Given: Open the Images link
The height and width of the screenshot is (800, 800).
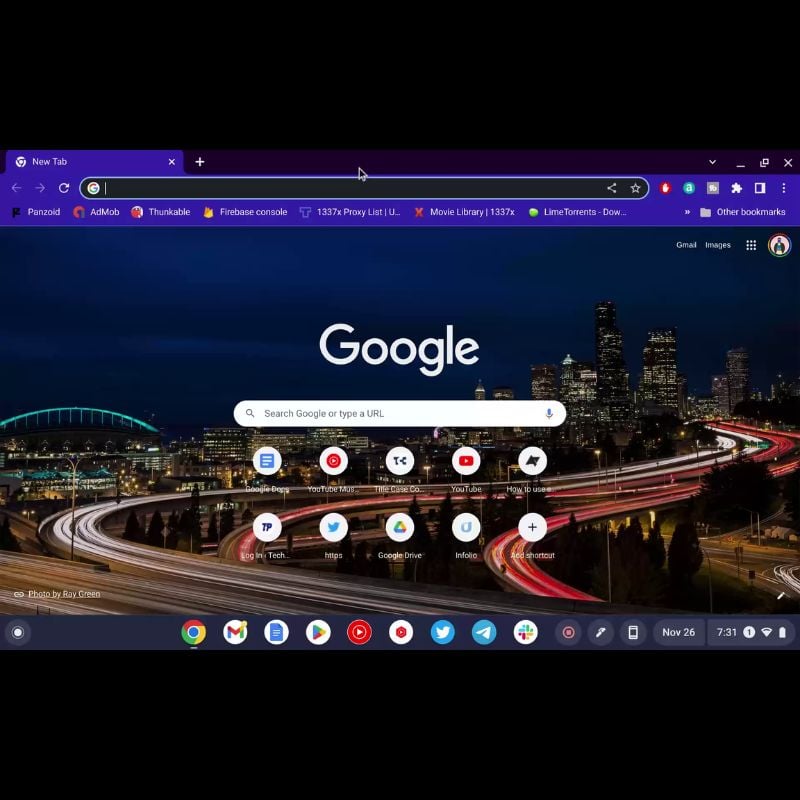Looking at the screenshot, I should 718,245.
